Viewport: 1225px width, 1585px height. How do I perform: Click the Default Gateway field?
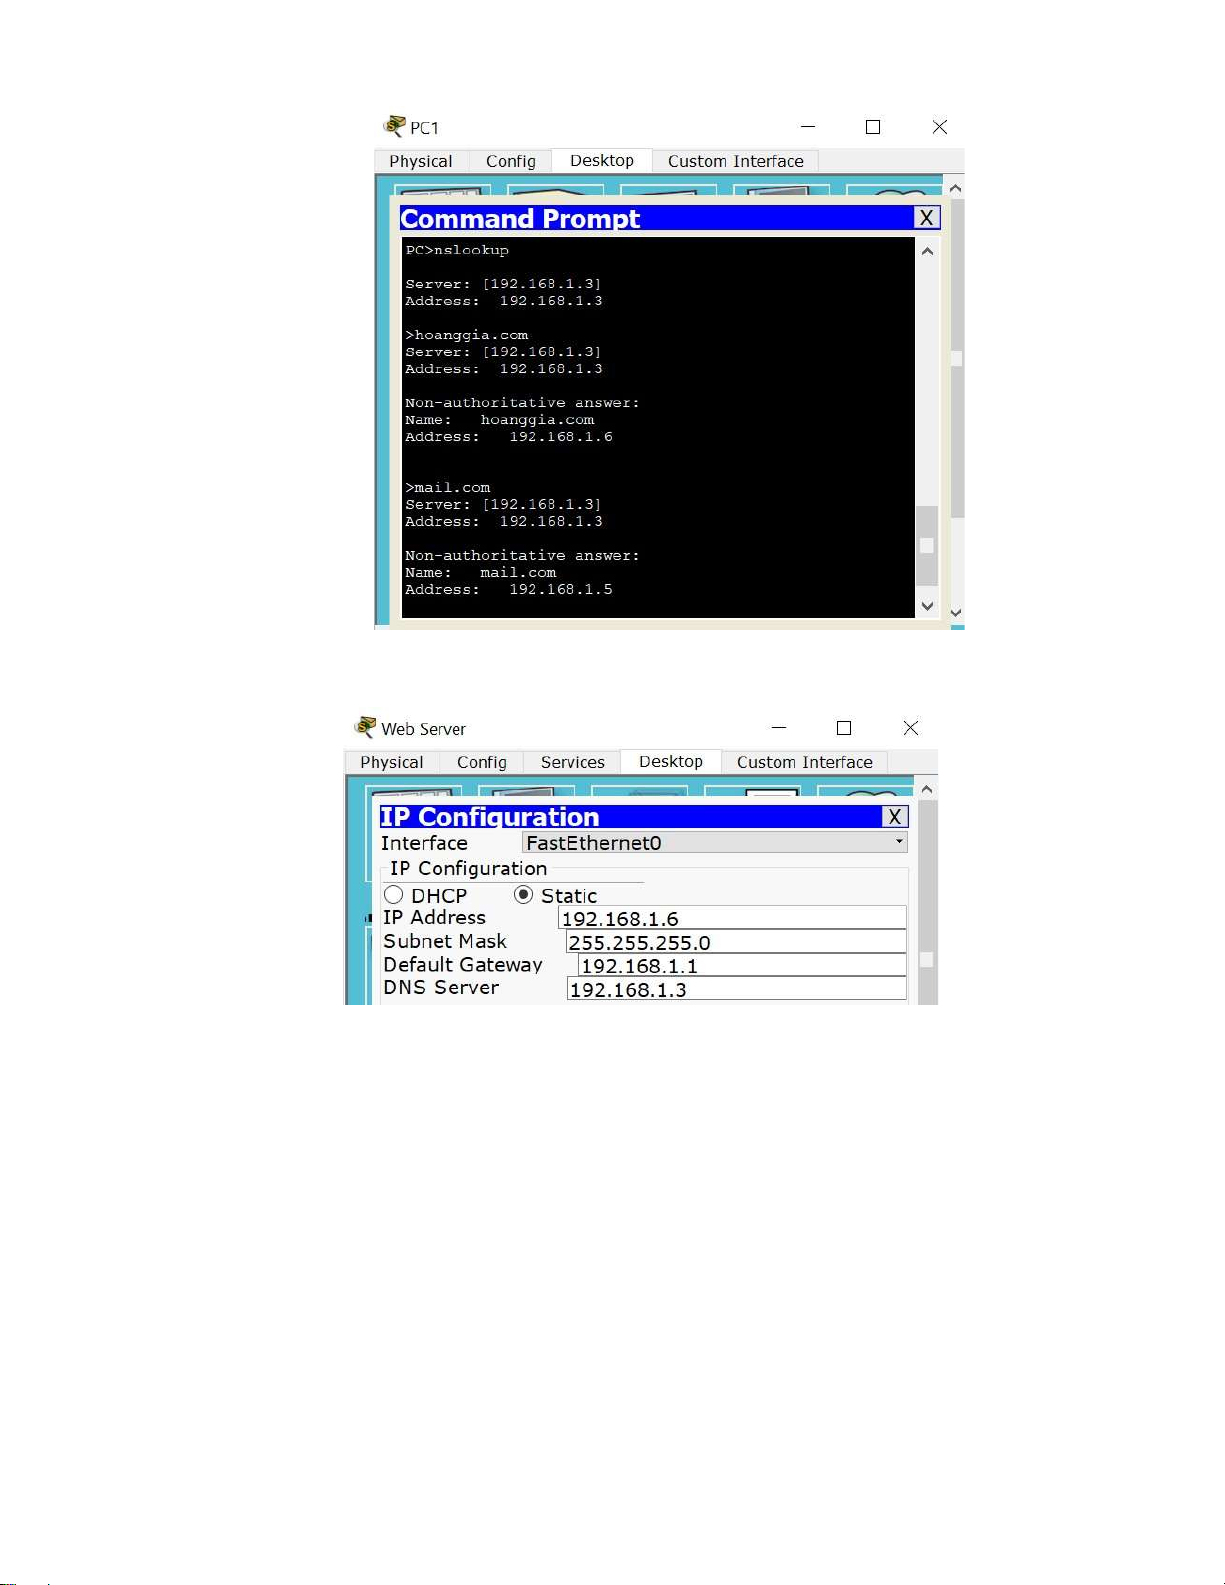coord(741,966)
